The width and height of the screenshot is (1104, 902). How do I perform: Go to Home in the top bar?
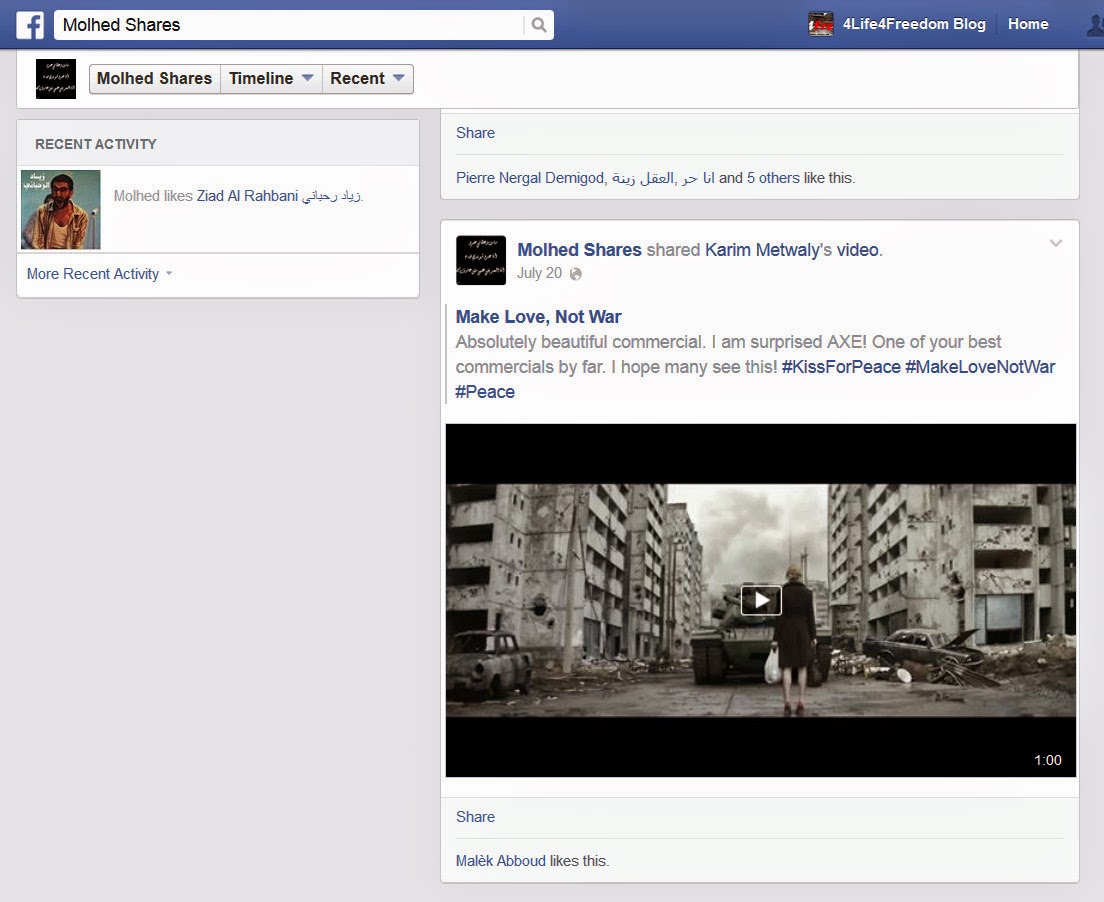[1028, 24]
